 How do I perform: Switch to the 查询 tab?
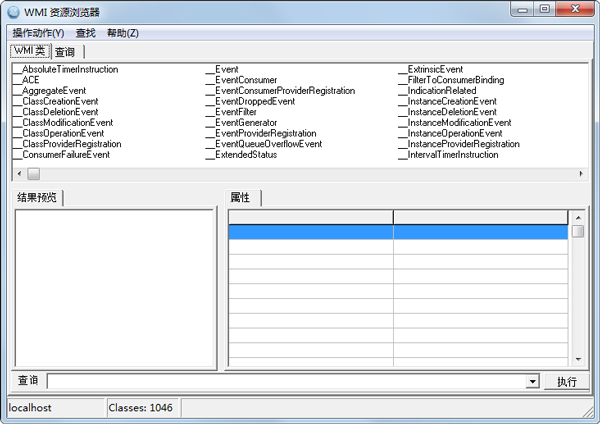[65, 52]
